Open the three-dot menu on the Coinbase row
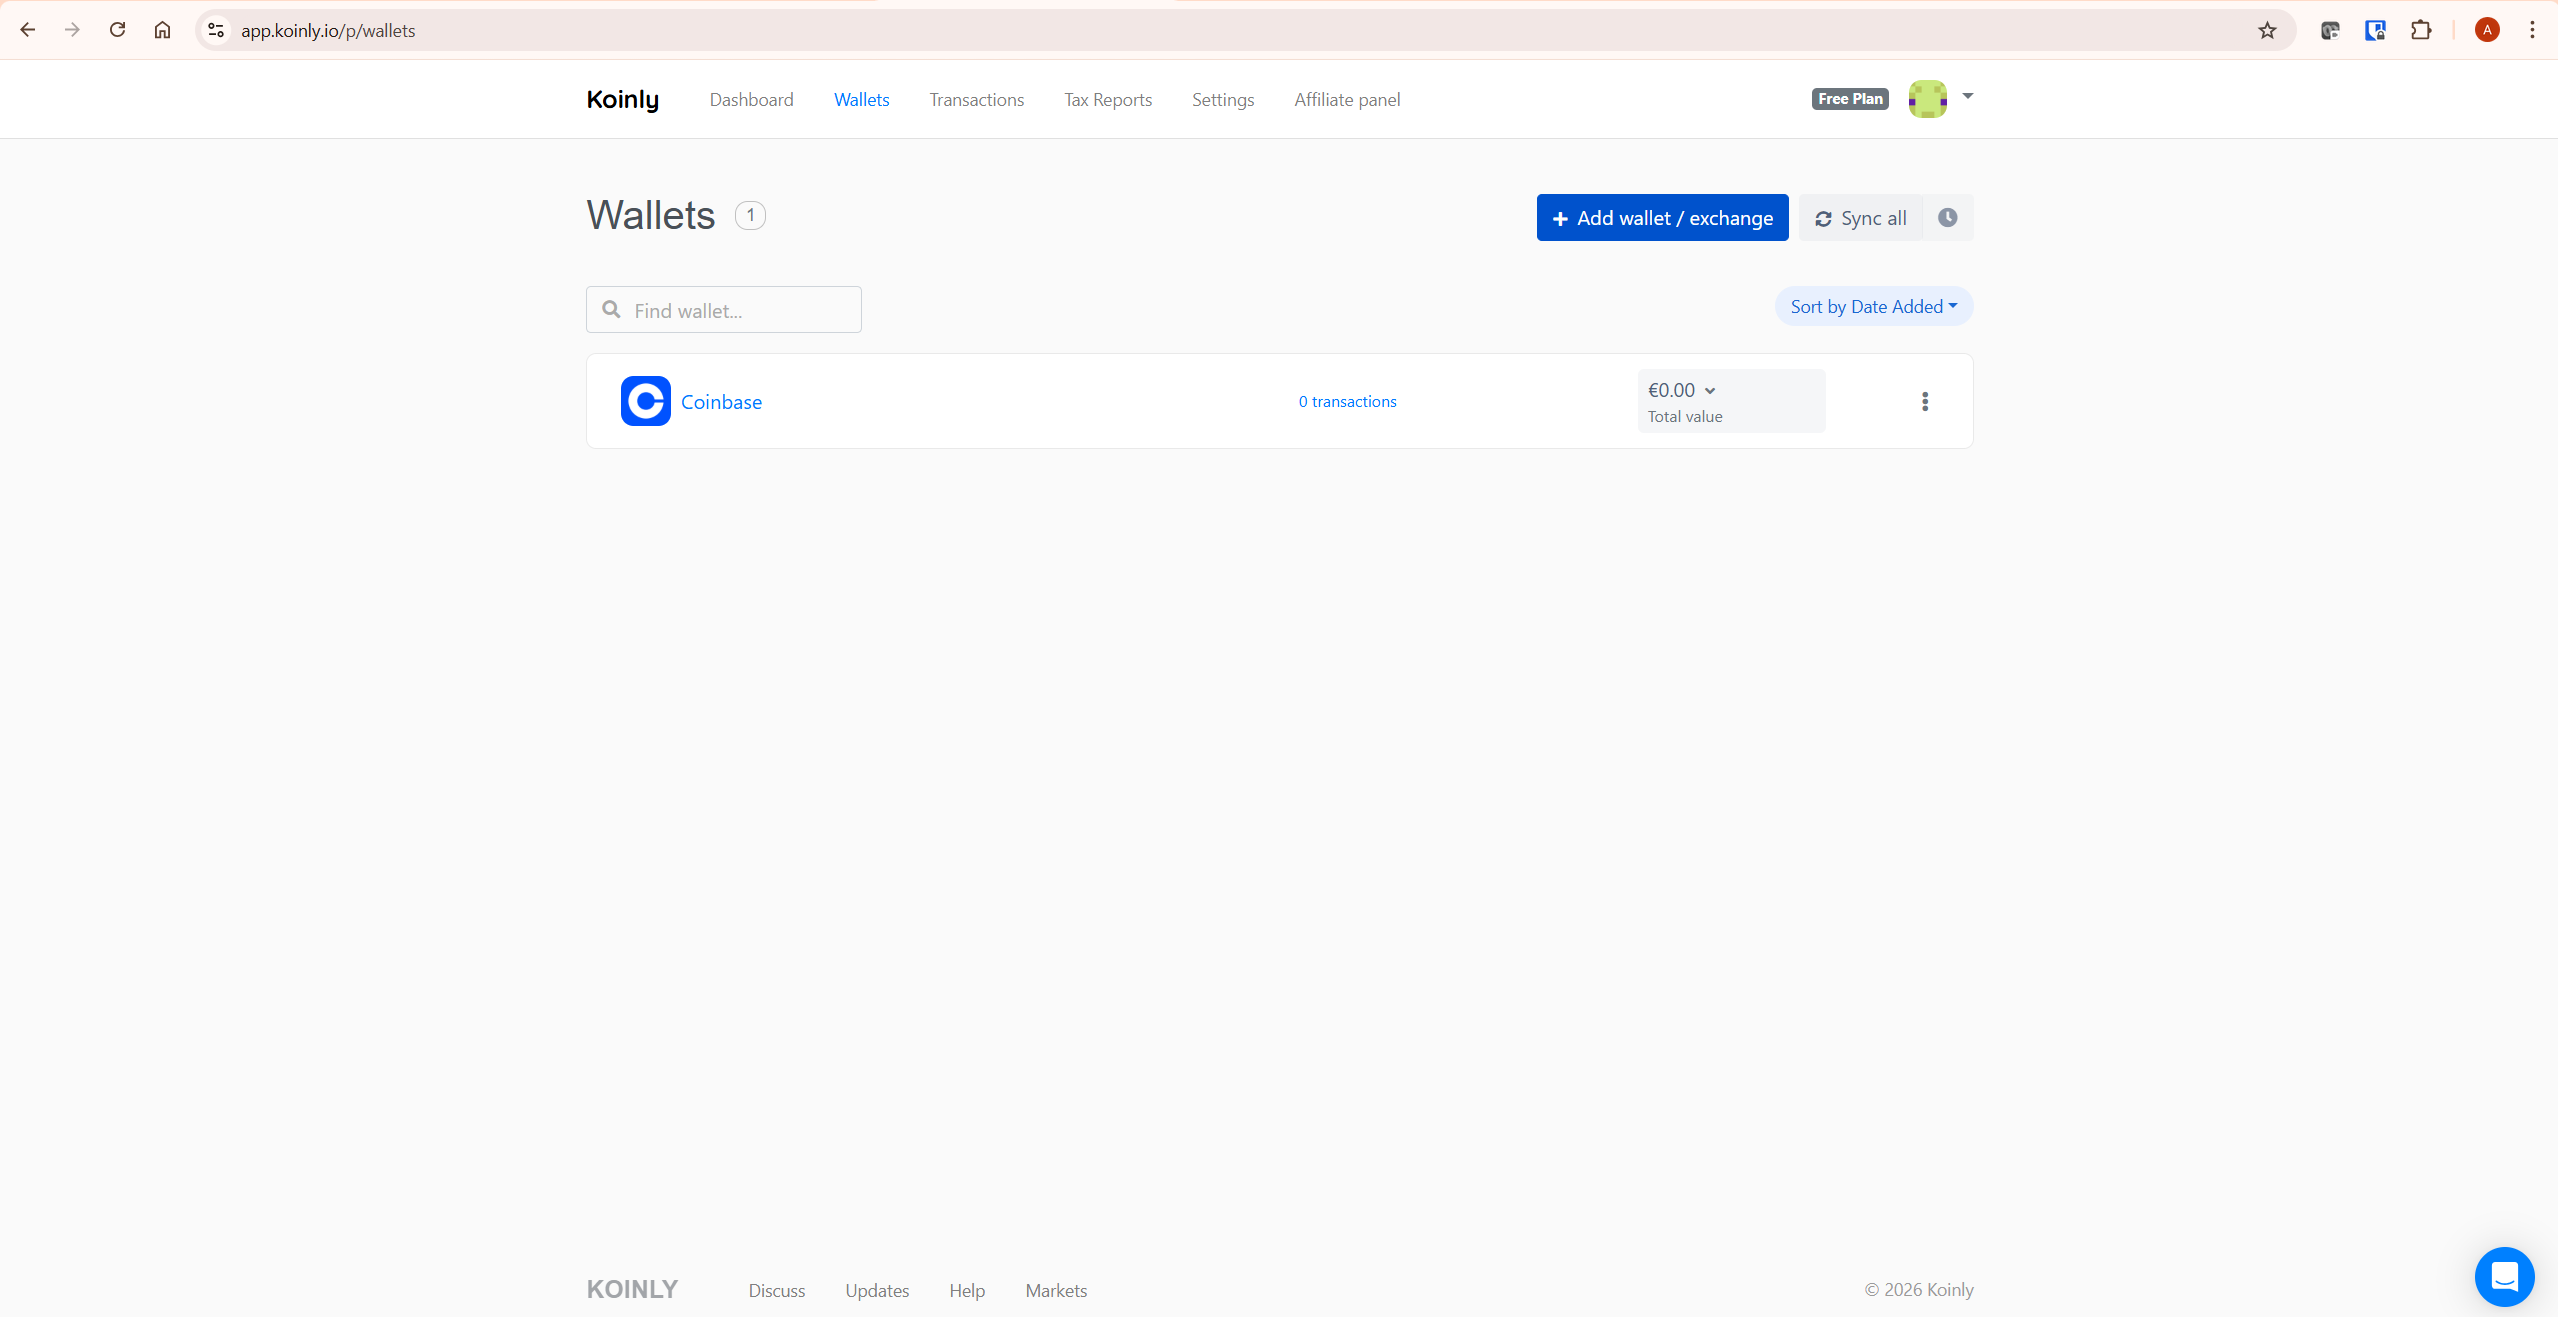This screenshot has width=2558, height=1317. click(1923, 401)
